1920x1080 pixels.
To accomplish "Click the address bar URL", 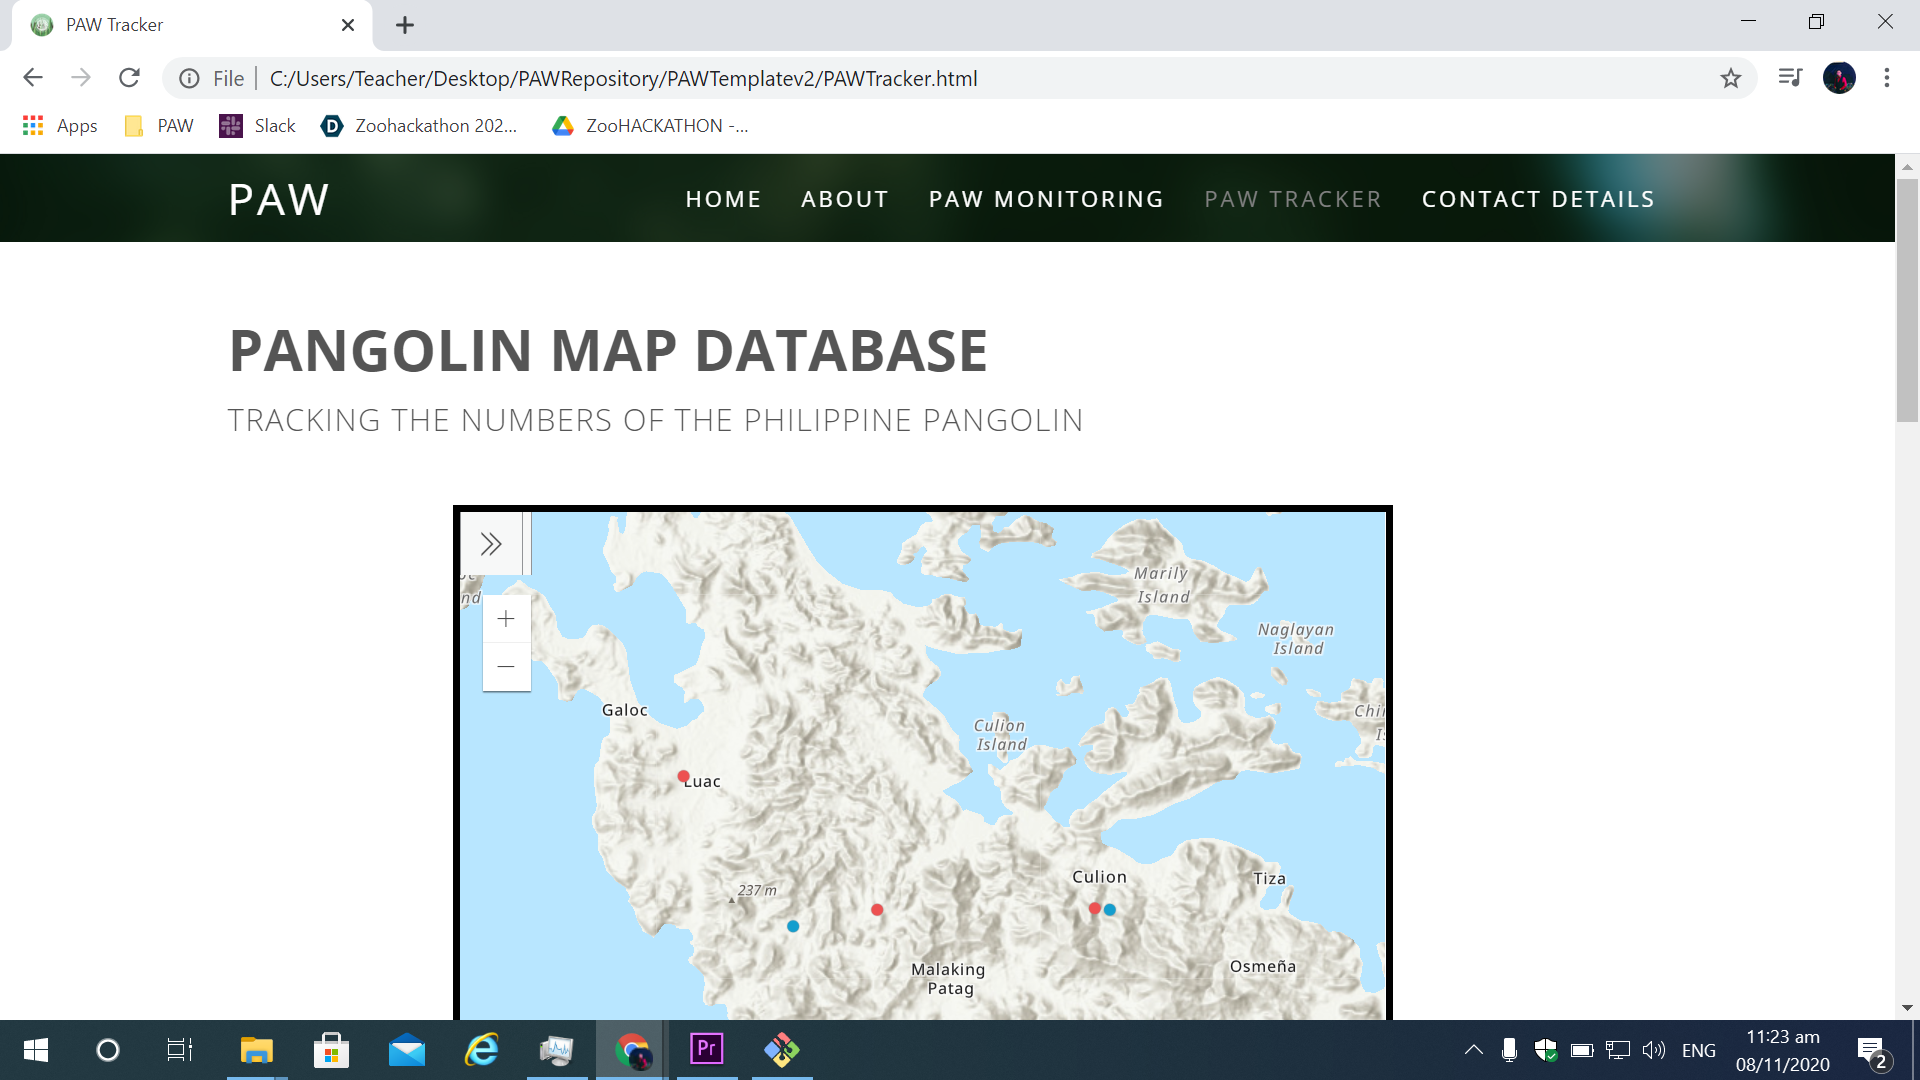I will coord(623,78).
